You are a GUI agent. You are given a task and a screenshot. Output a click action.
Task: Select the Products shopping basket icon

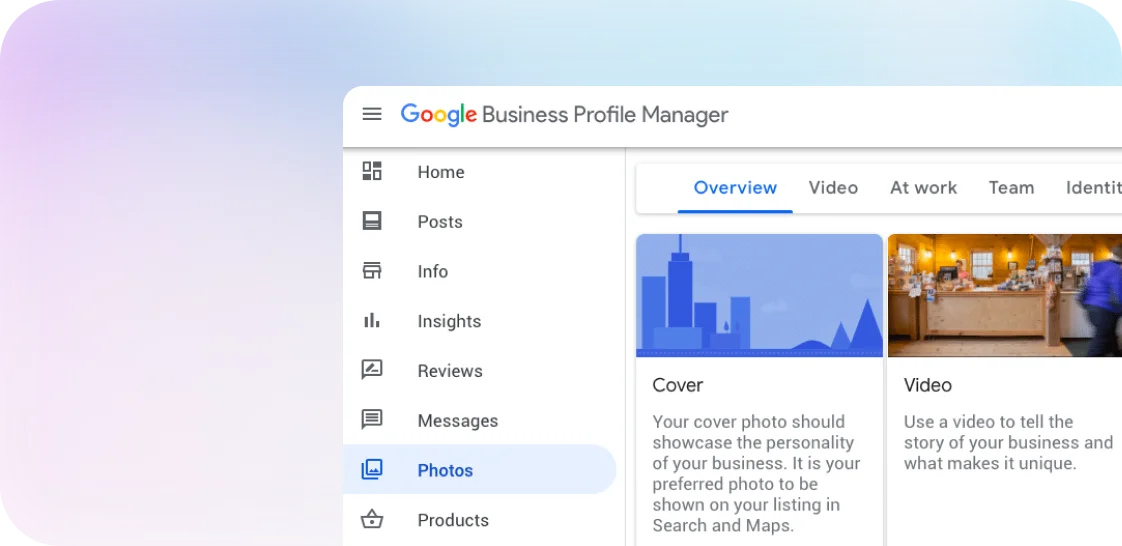372,519
